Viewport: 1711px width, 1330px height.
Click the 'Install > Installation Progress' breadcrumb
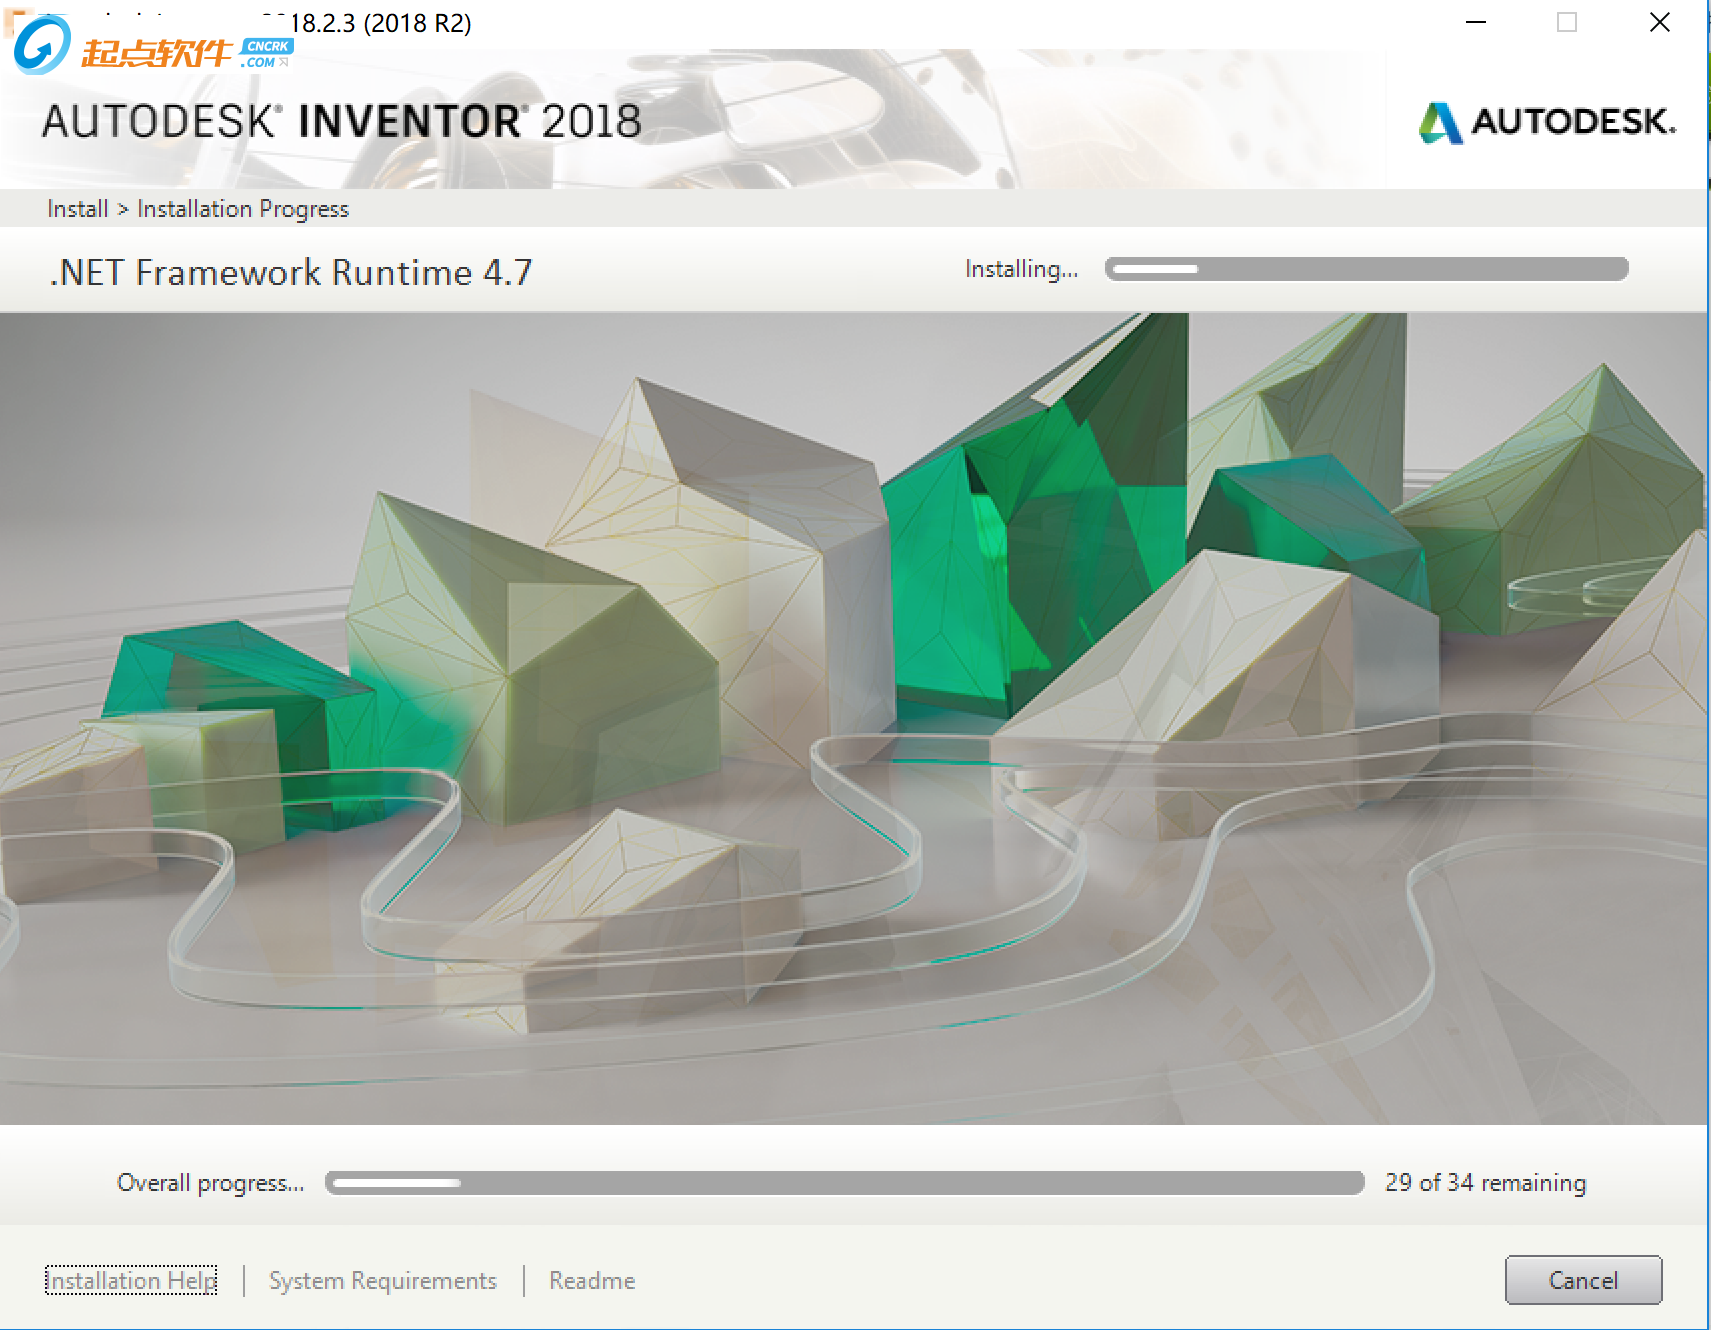coord(198,209)
